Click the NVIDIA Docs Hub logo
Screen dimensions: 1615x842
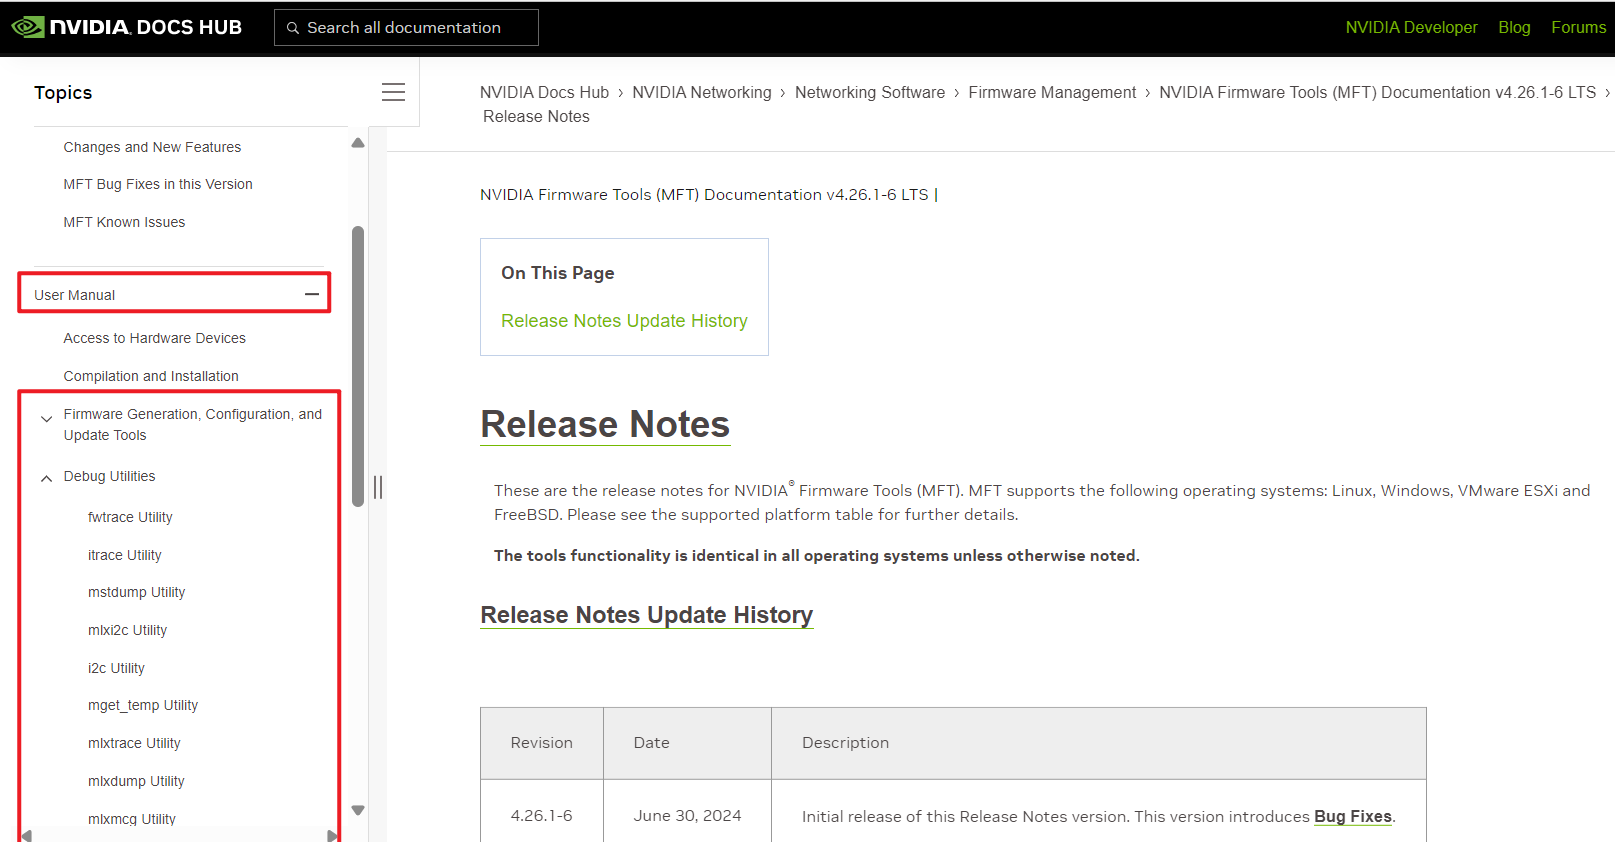pos(127,27)
